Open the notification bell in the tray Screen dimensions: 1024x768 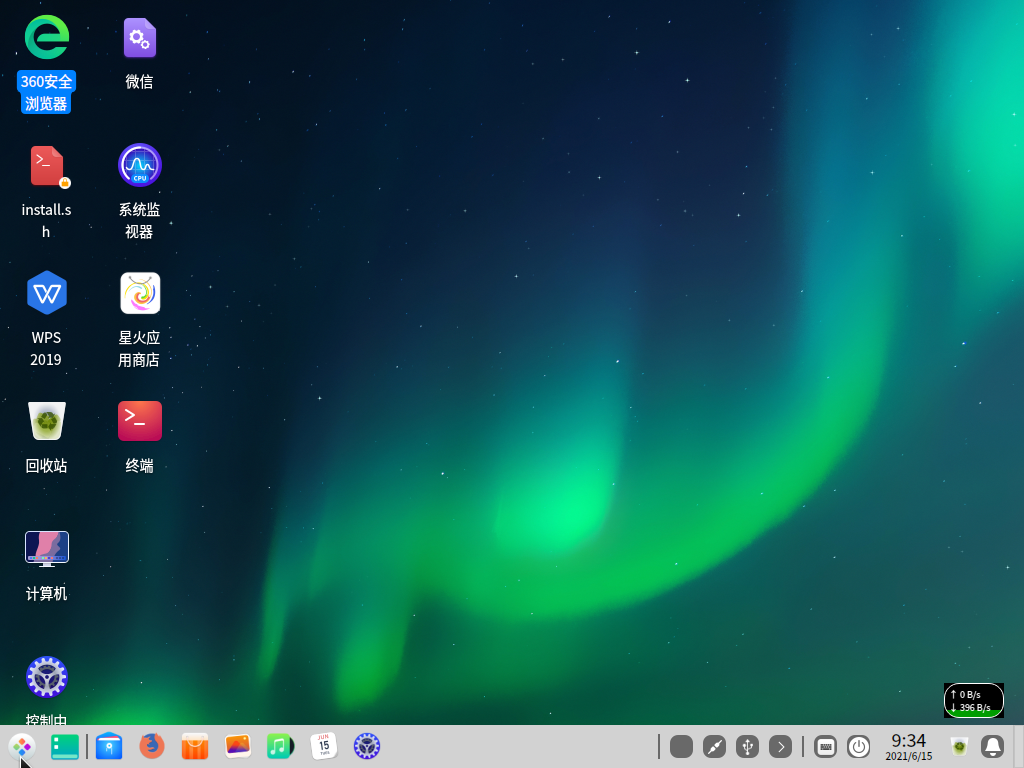992,746
